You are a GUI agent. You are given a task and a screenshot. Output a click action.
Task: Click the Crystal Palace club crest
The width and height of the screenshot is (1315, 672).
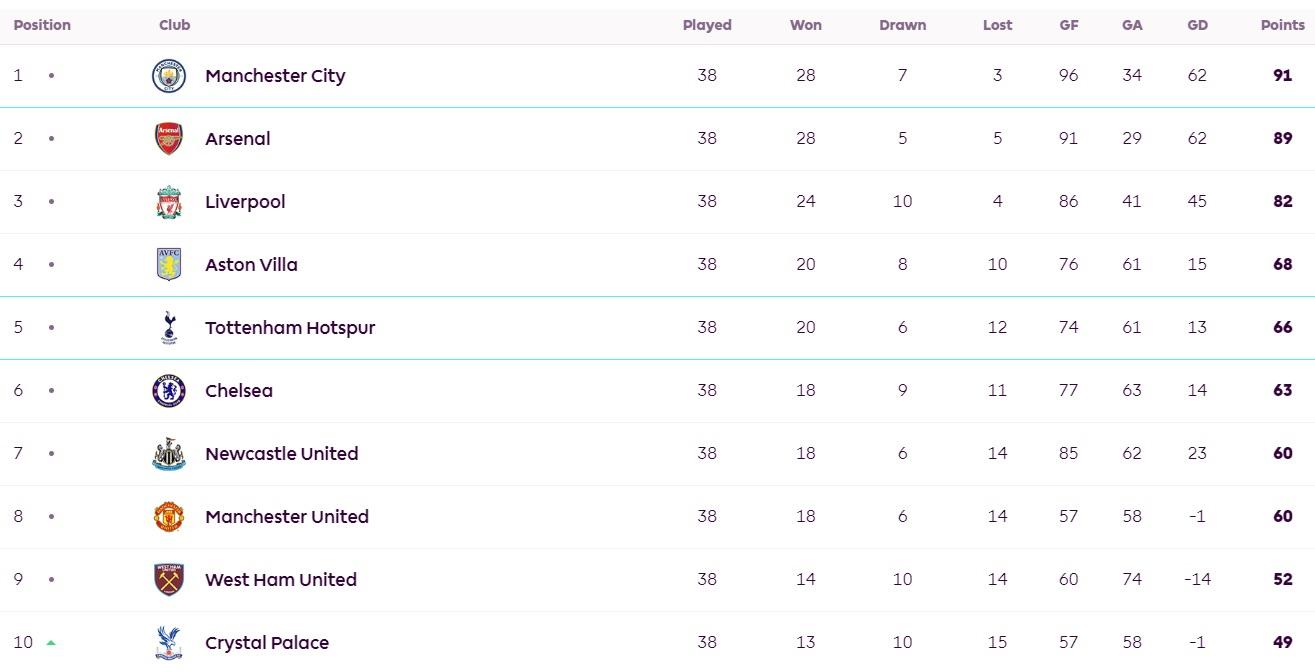(x=169, y=643)
